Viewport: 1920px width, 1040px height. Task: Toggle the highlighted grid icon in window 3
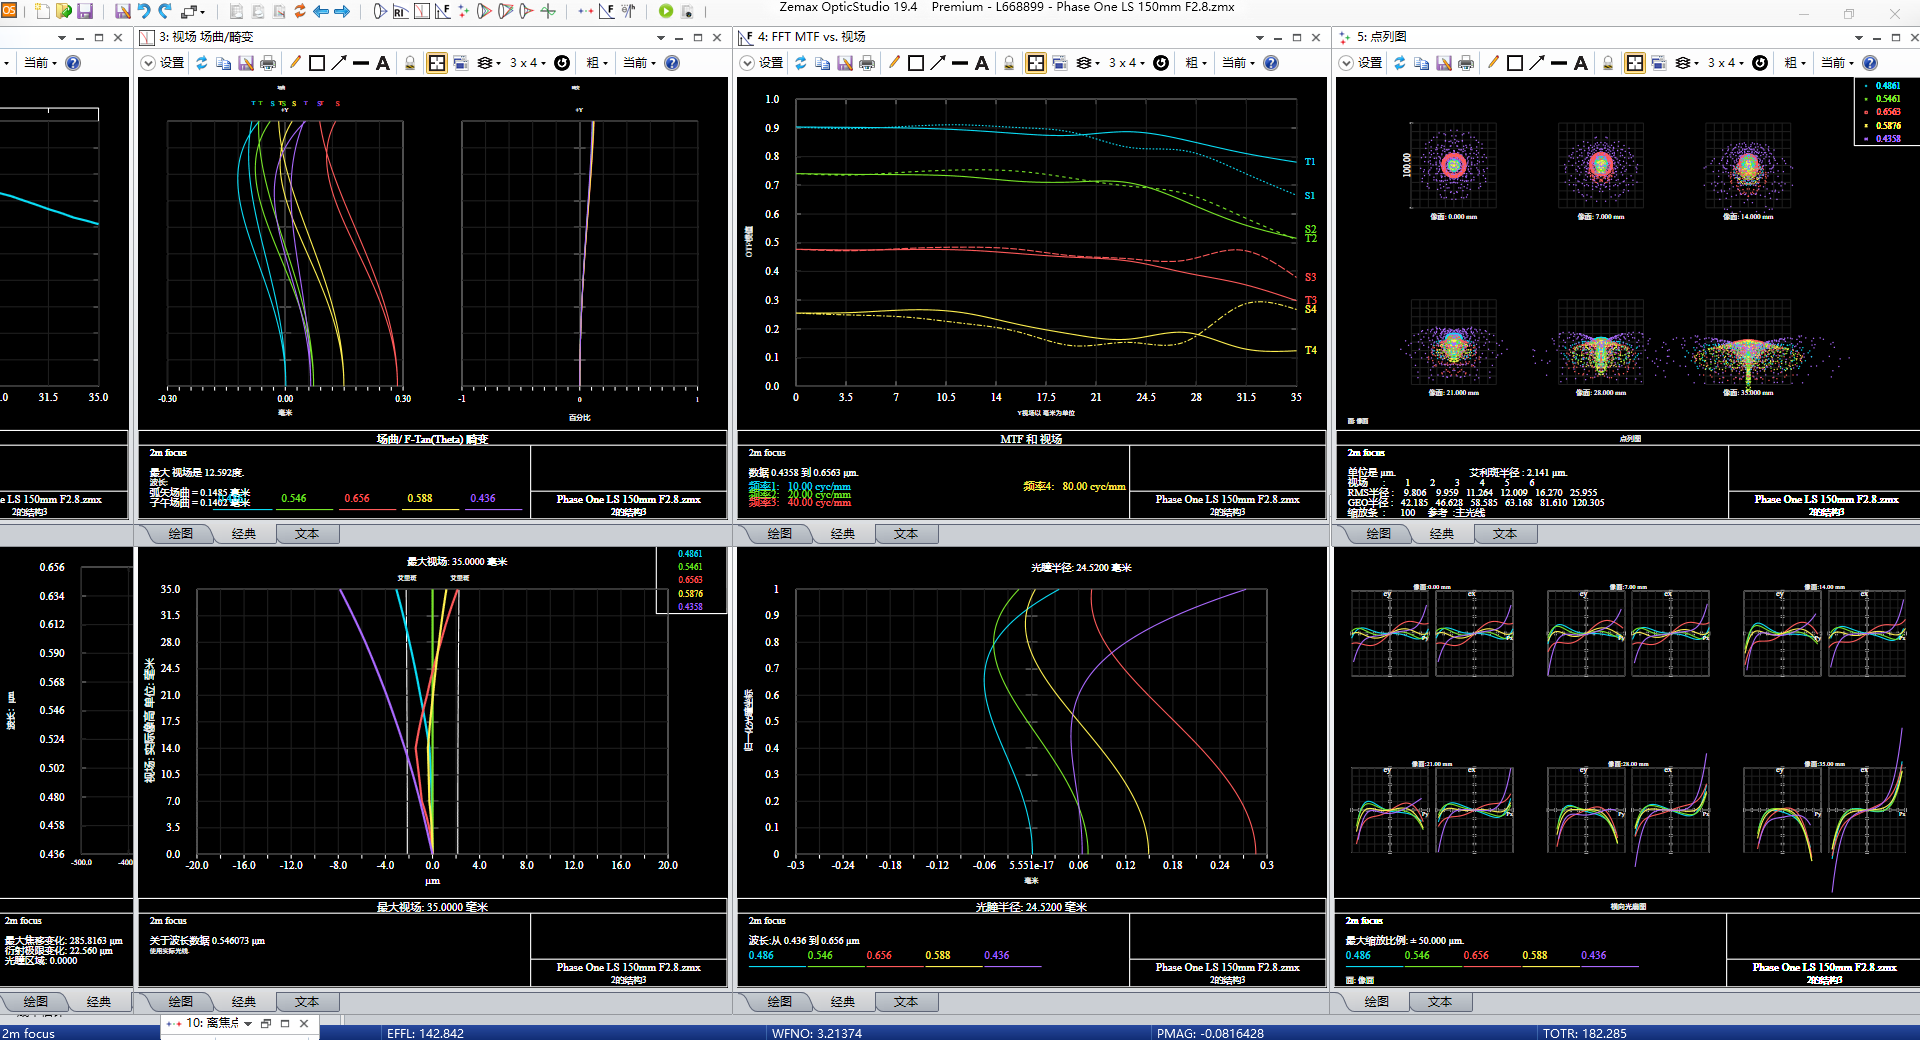(x=437, y=63)
